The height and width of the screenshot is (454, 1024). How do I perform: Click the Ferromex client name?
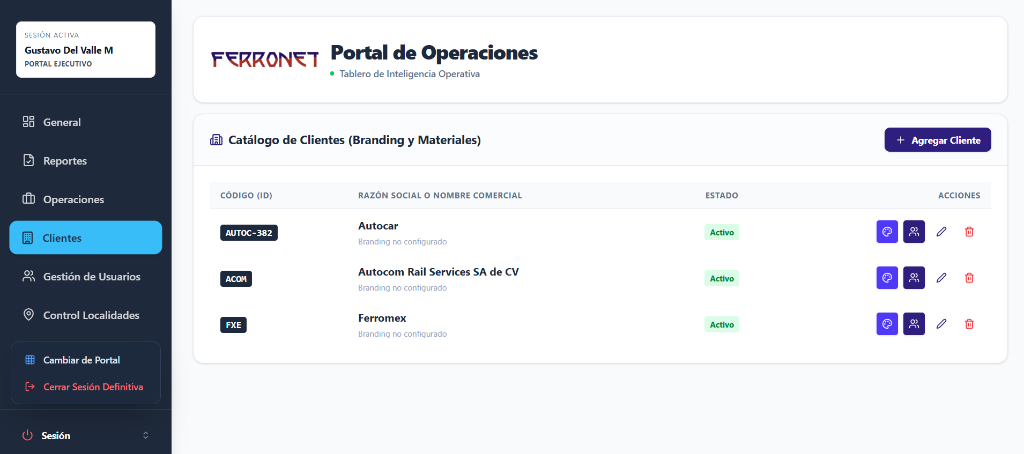pos(382,318)
